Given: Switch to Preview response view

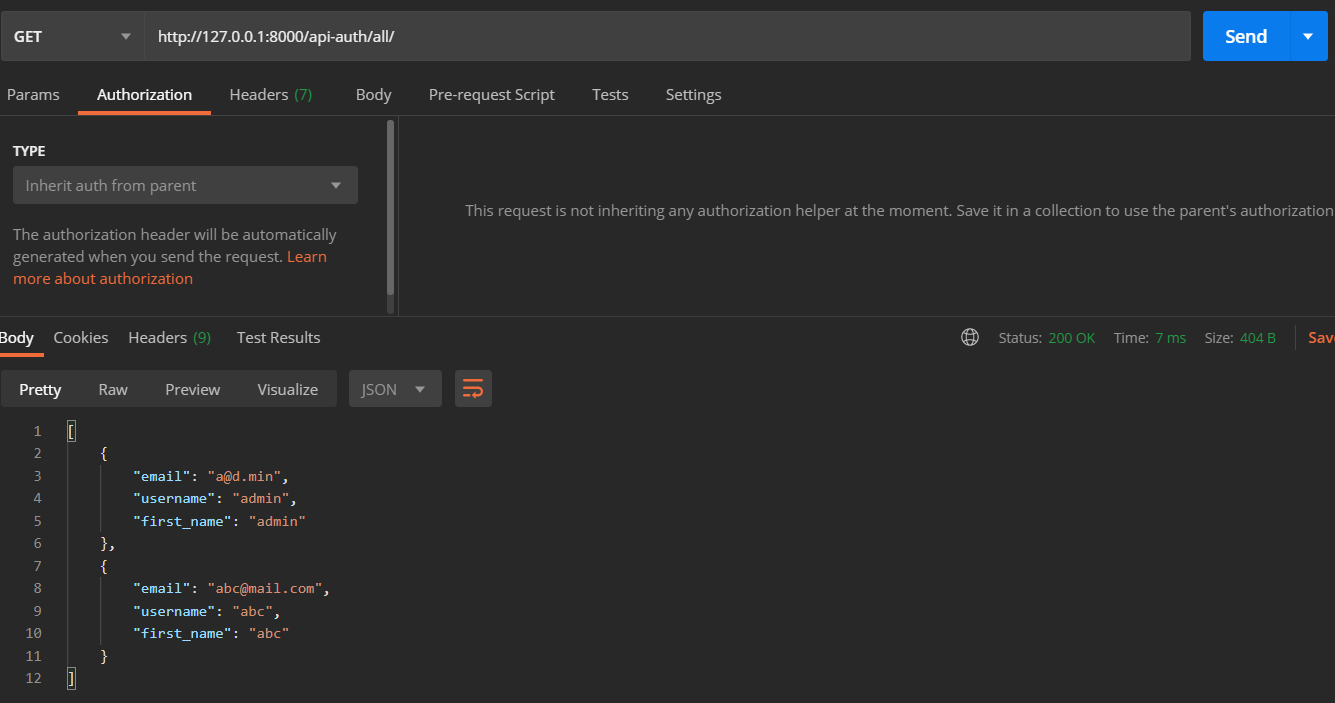Looking at the screenshot, I should pos(192,389).
